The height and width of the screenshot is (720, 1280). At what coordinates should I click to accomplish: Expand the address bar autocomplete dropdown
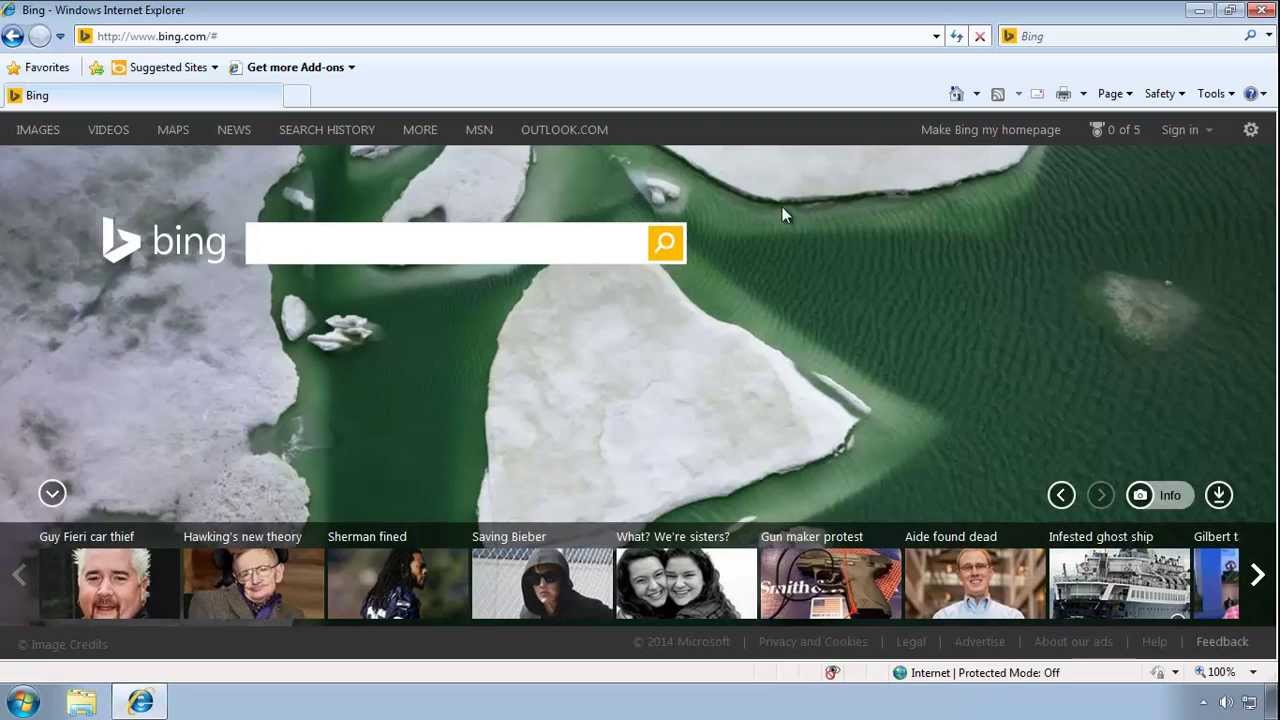(x=936, y=36)
